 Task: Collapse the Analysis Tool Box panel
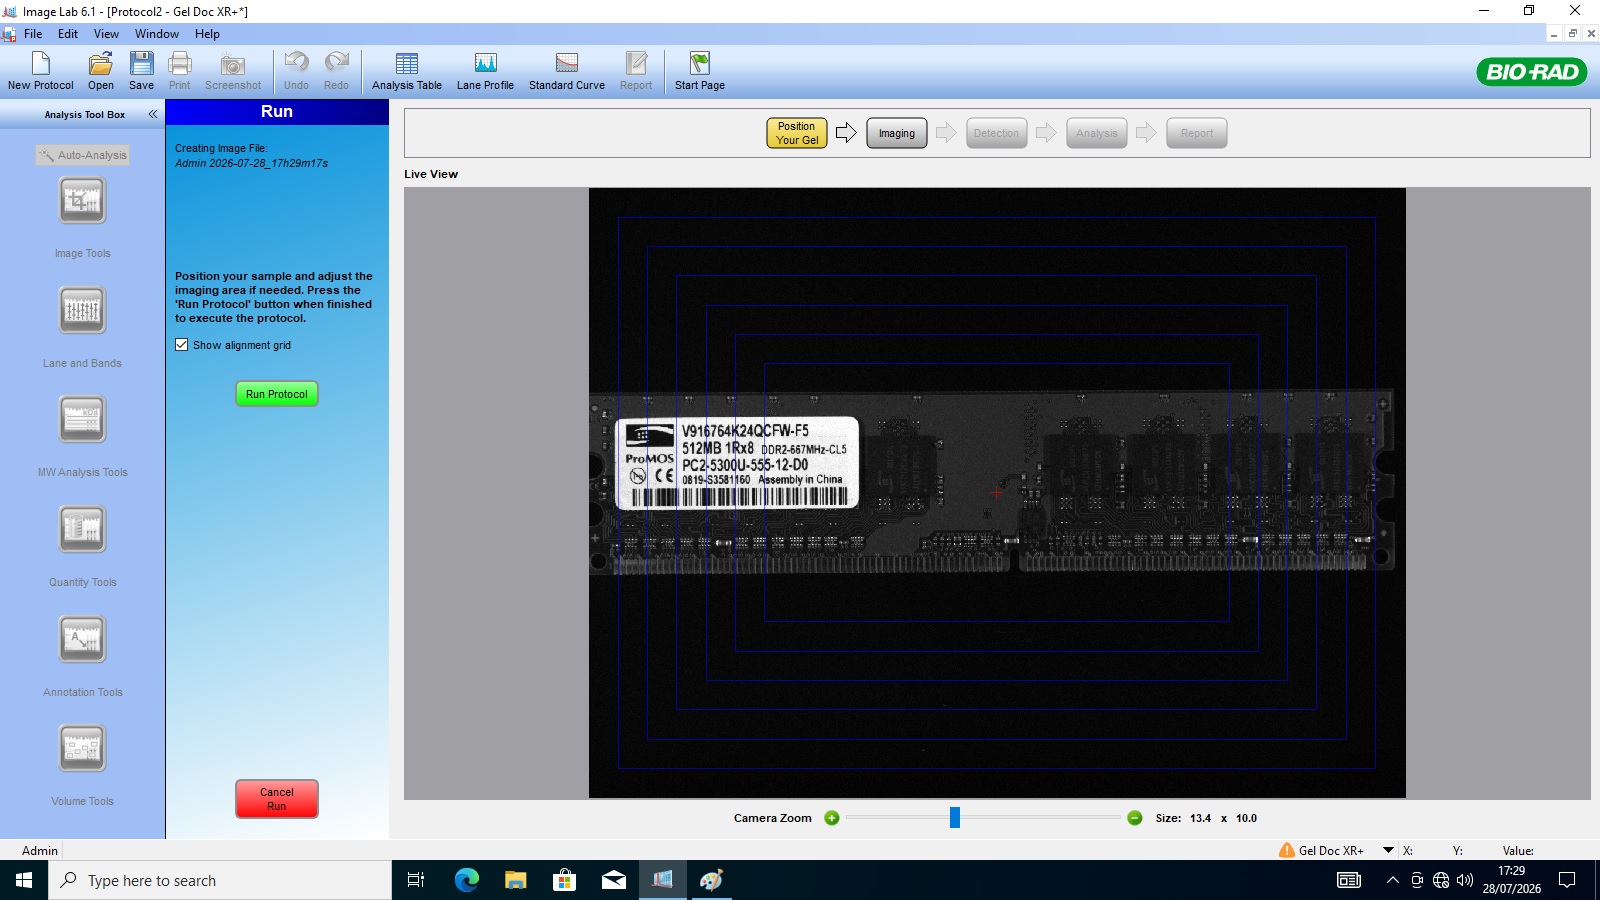(153, 114)
